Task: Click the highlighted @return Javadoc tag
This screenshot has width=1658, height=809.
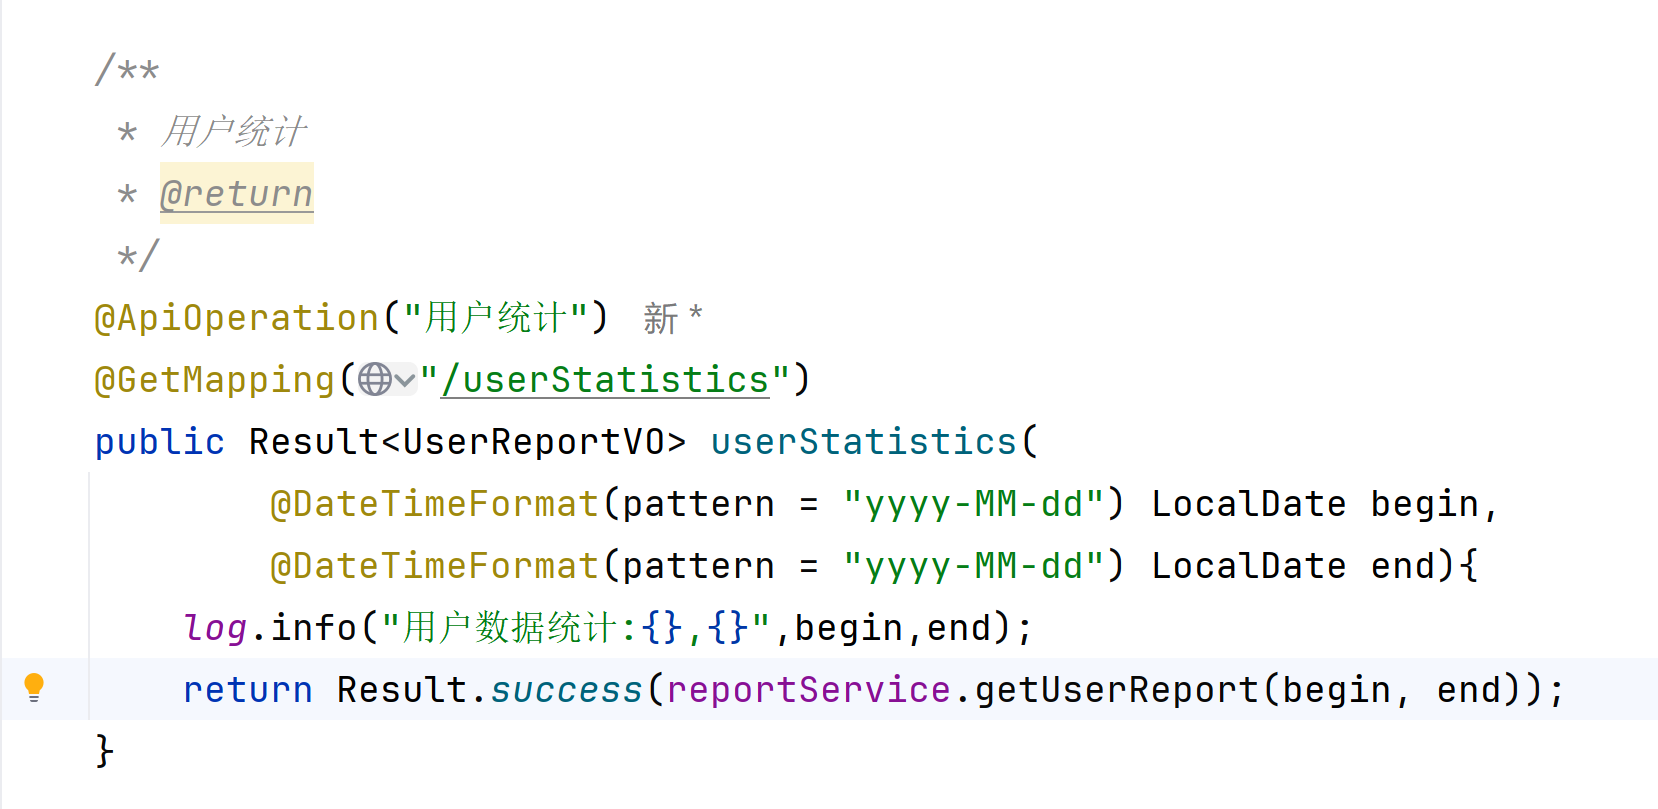Action: point(237,193)
